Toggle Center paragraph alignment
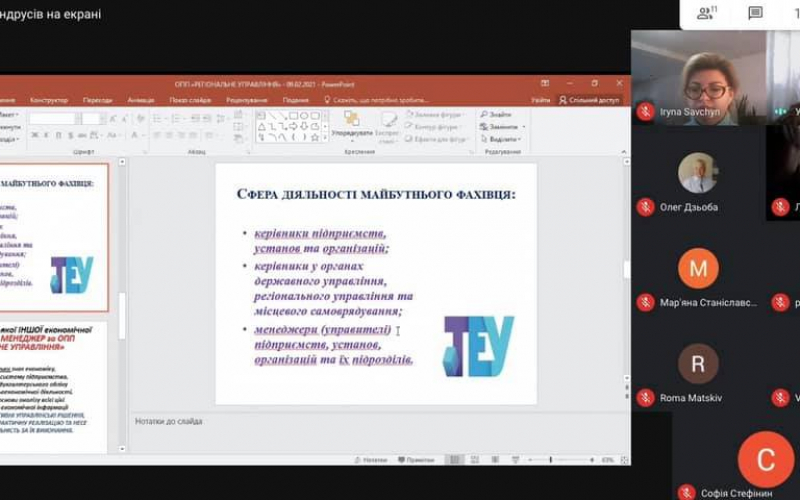800x500 pixels. tap(169, 135)
